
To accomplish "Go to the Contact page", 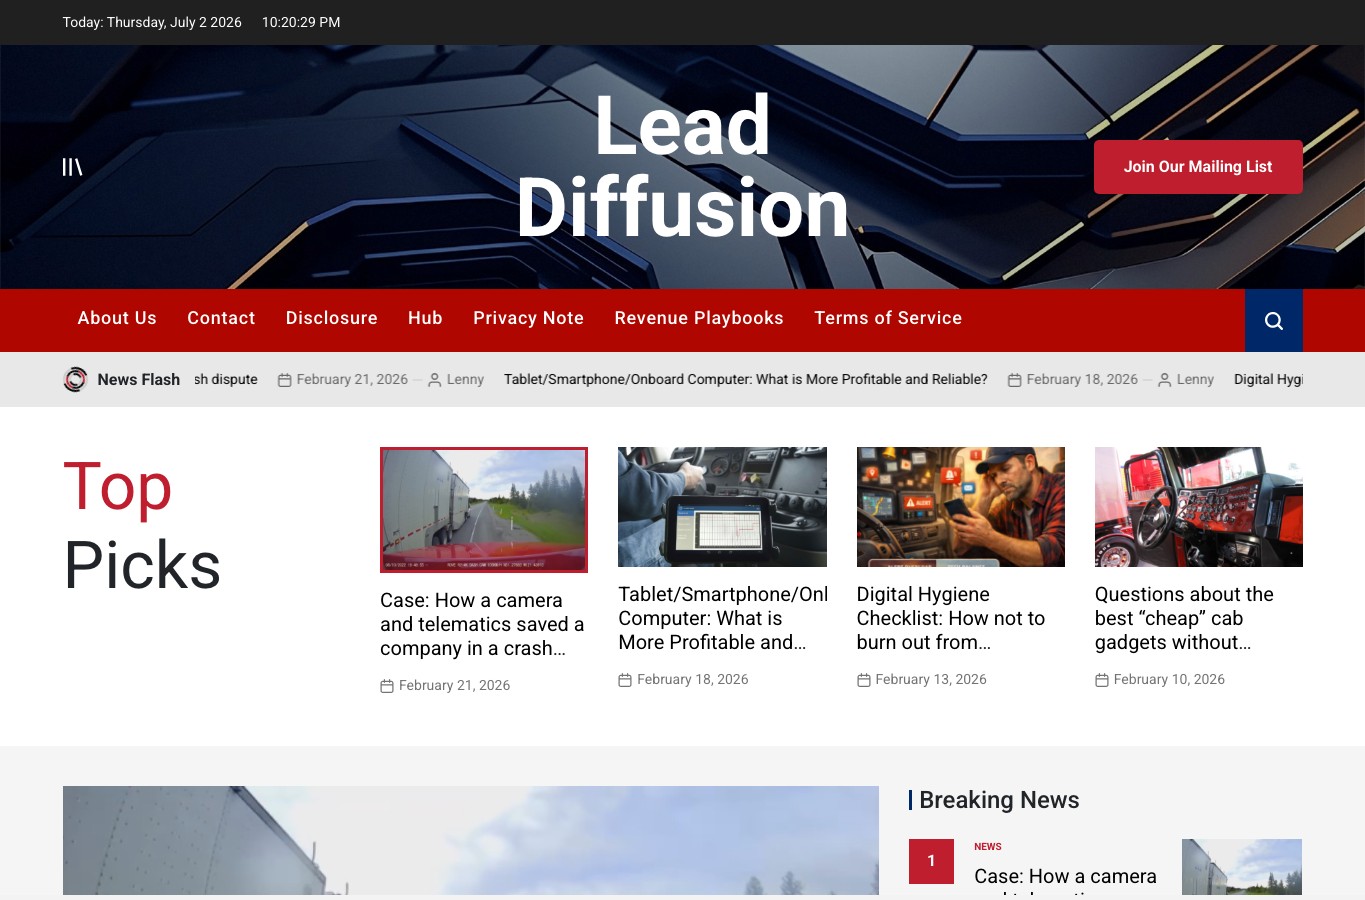I will coord(221,318).
